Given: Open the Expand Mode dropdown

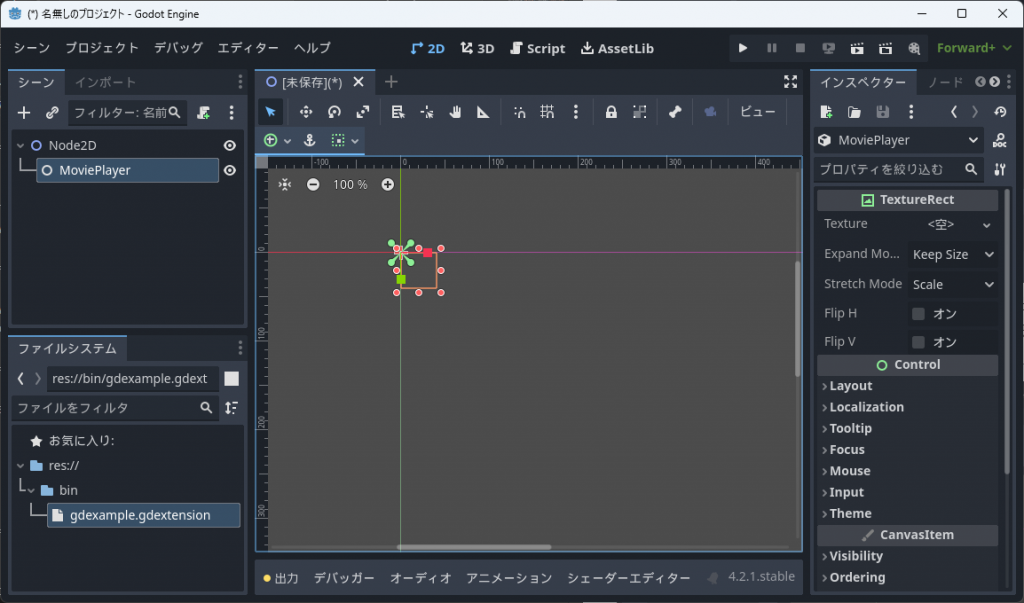Looking at the screenshot, I should point(952,254).
